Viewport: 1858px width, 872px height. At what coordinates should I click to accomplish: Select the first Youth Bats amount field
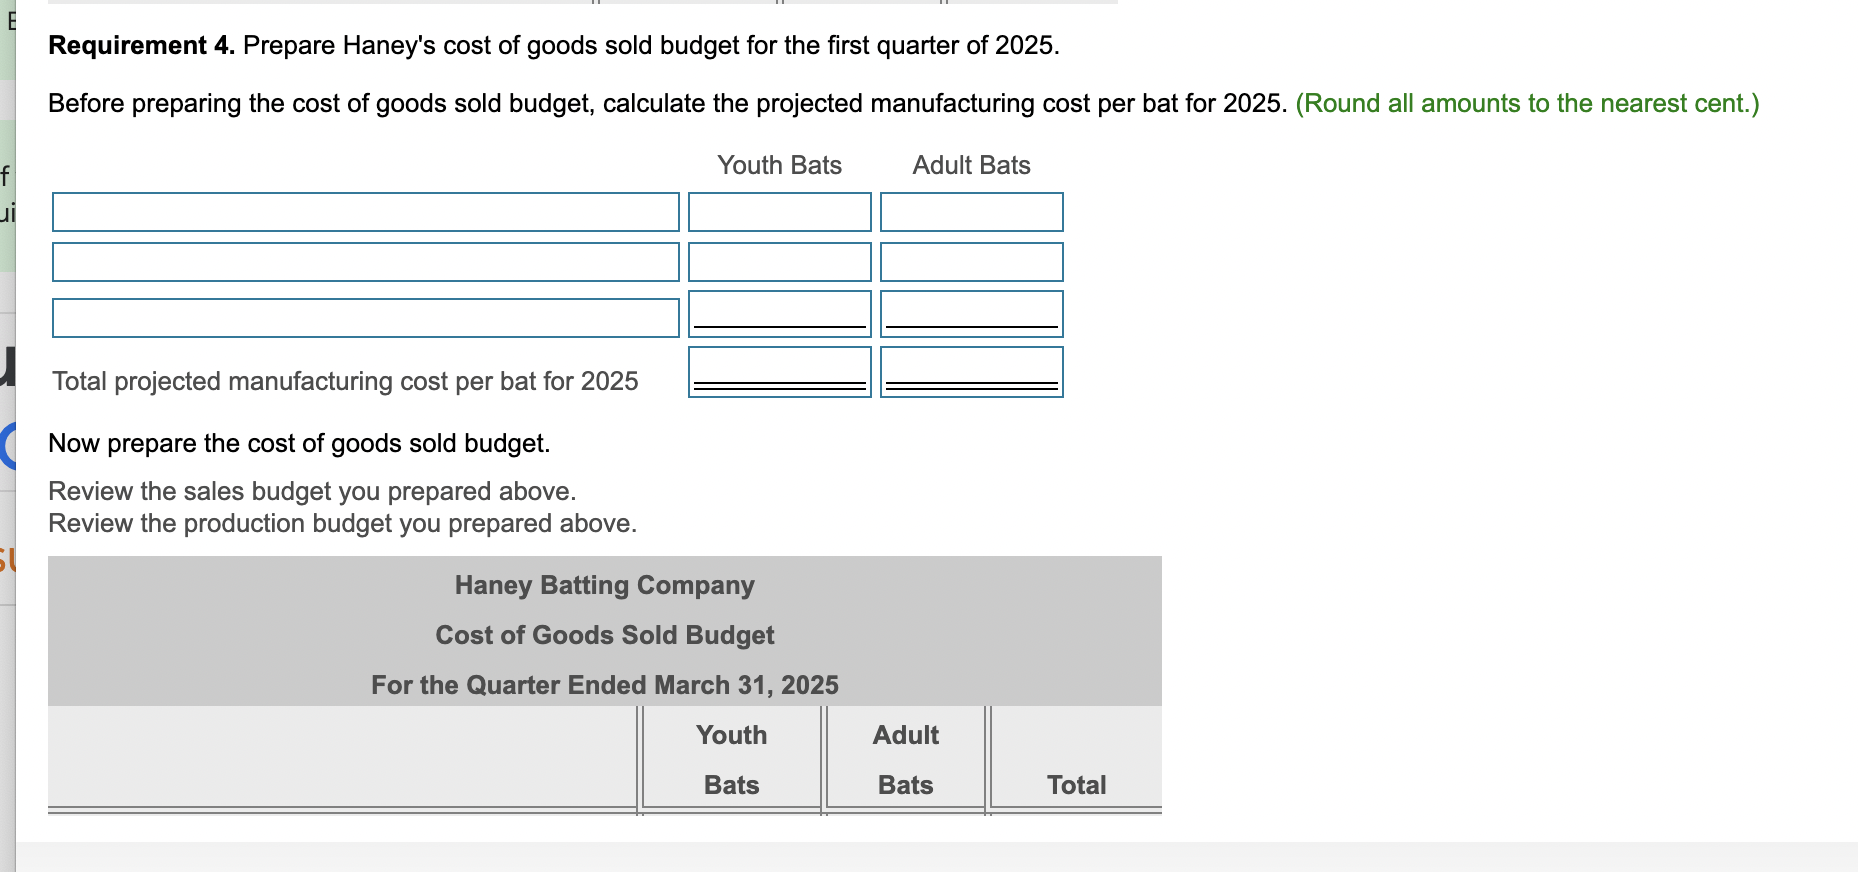[x=779, y=212]
